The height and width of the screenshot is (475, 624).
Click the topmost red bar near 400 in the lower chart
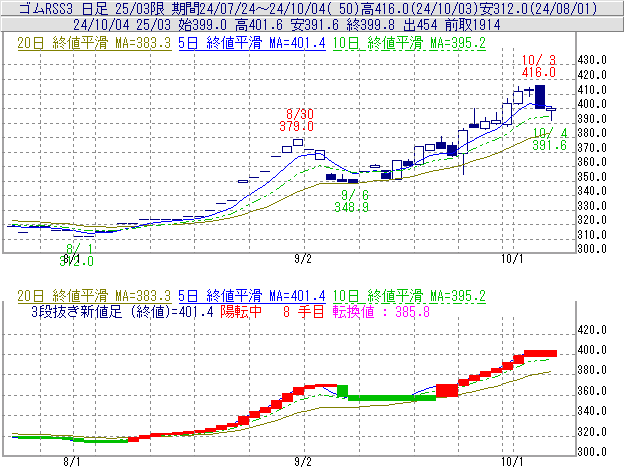(540, 353)
